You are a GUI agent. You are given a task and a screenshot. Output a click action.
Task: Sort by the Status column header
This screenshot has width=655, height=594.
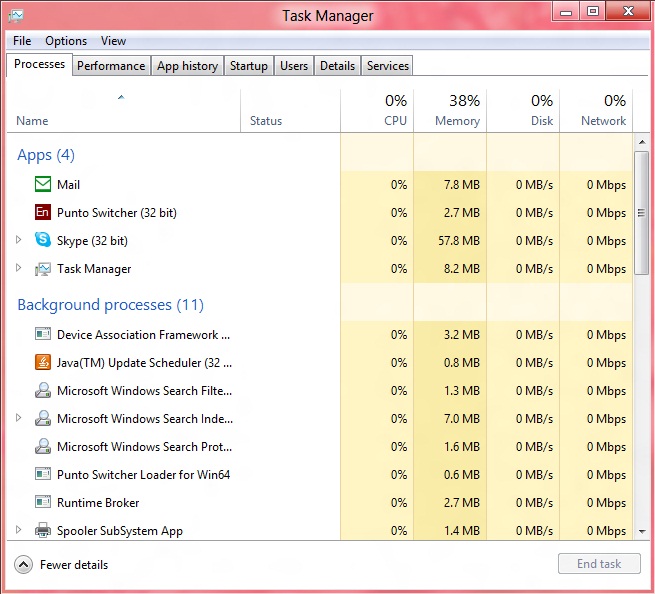(290, 111)
